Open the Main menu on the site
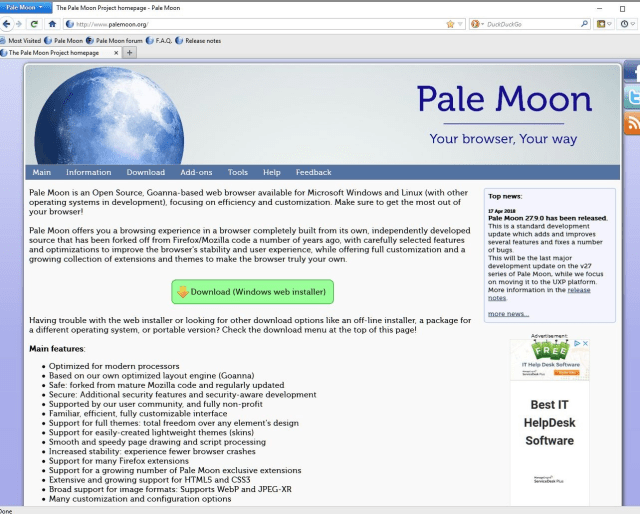Viewport: 640px width, 514px height. click(42, 172)
